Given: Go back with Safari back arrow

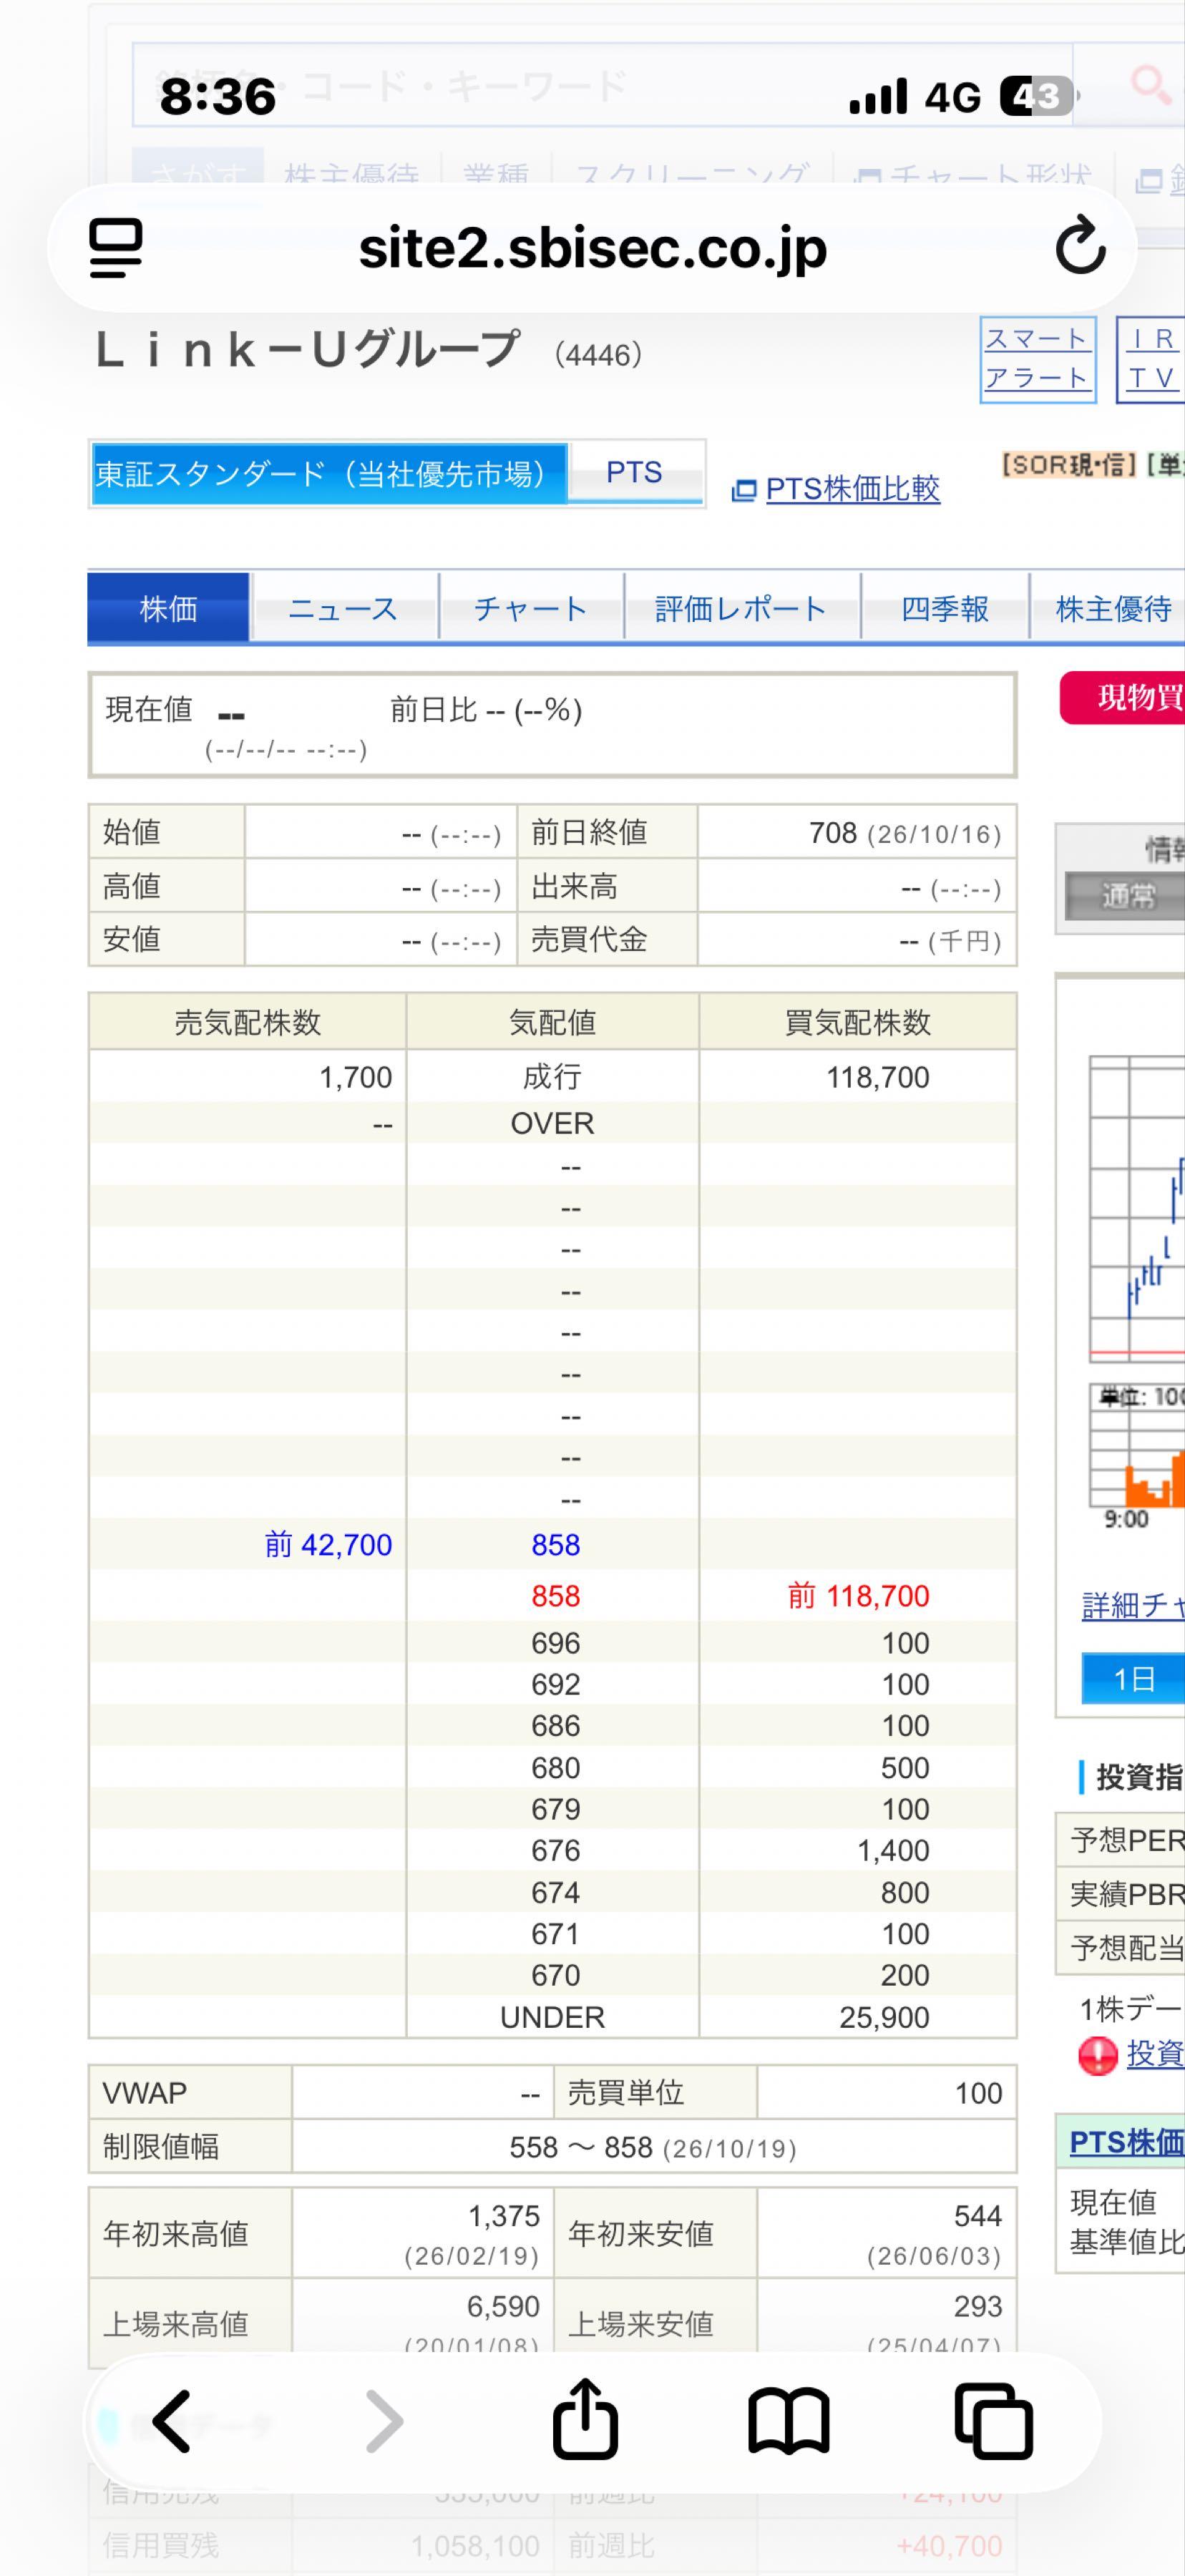Looking at the screenshot, I should [x=172, y=2421].
